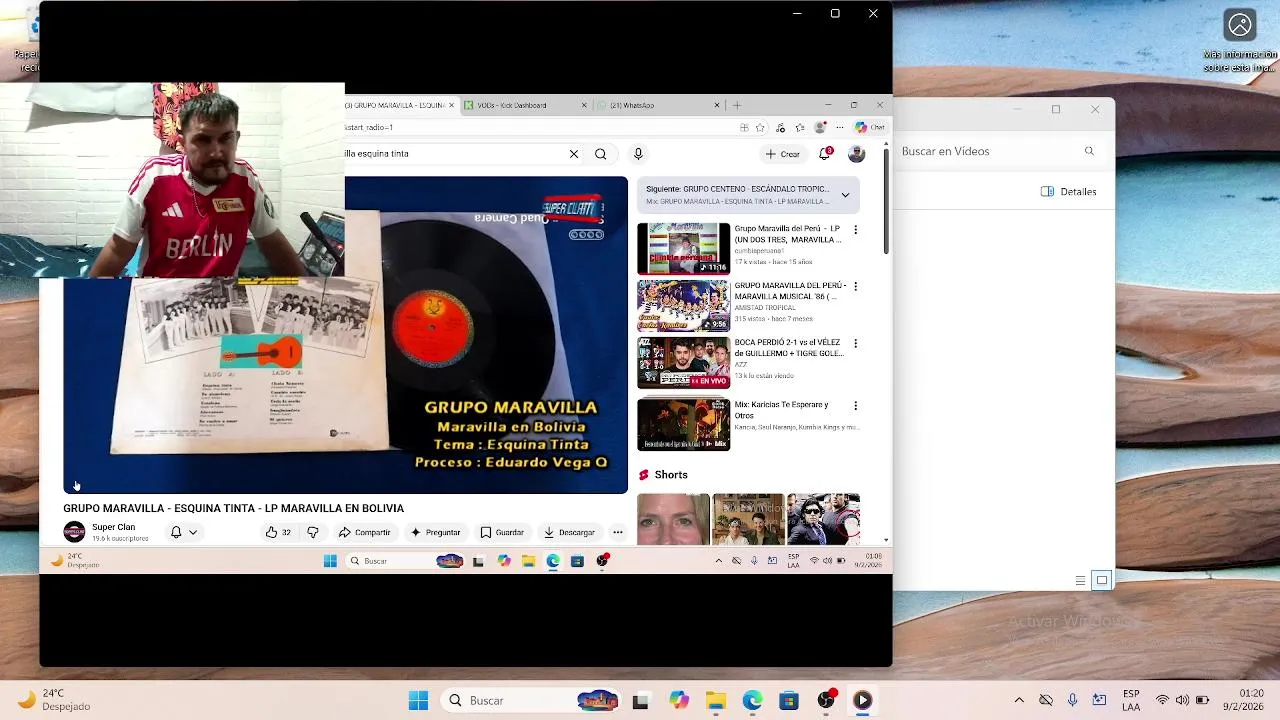Show hidden icons chevron in system tray

(x=1019, y=700)
